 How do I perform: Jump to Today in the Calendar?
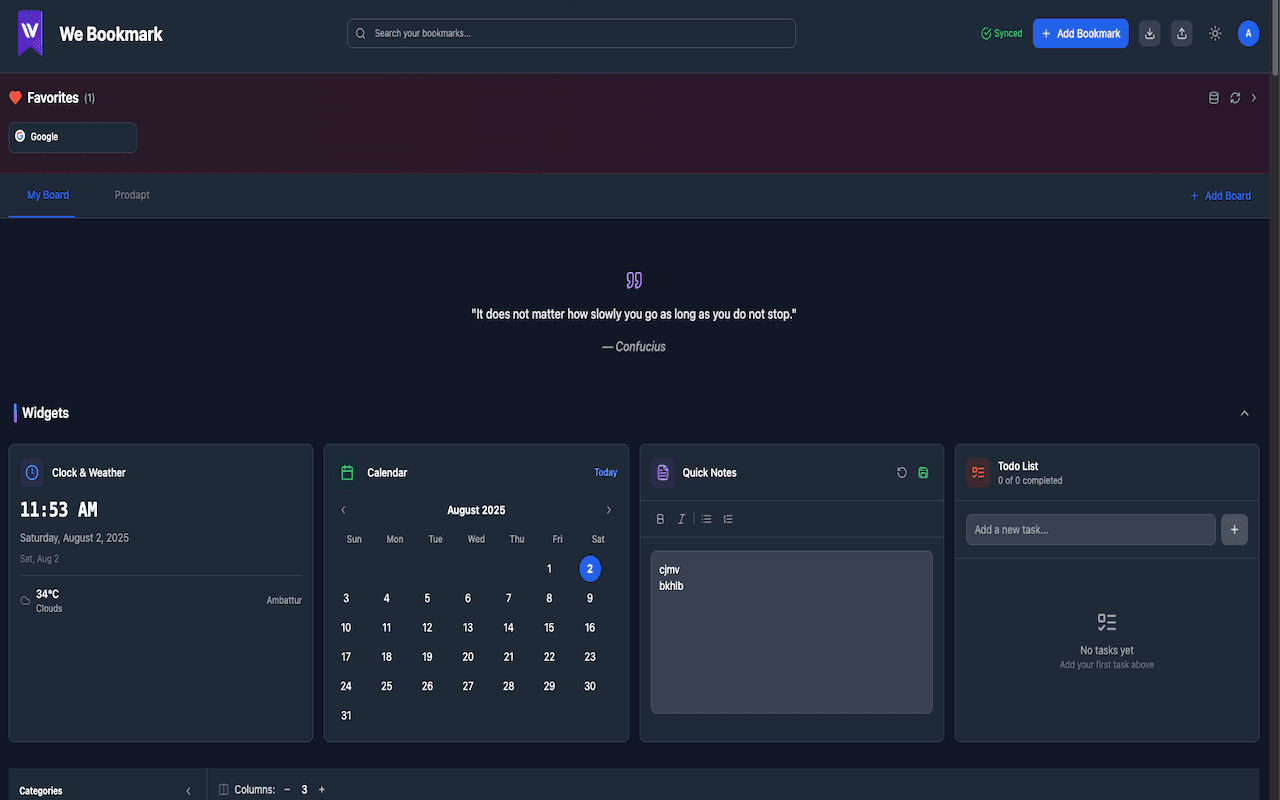(606, 472)
